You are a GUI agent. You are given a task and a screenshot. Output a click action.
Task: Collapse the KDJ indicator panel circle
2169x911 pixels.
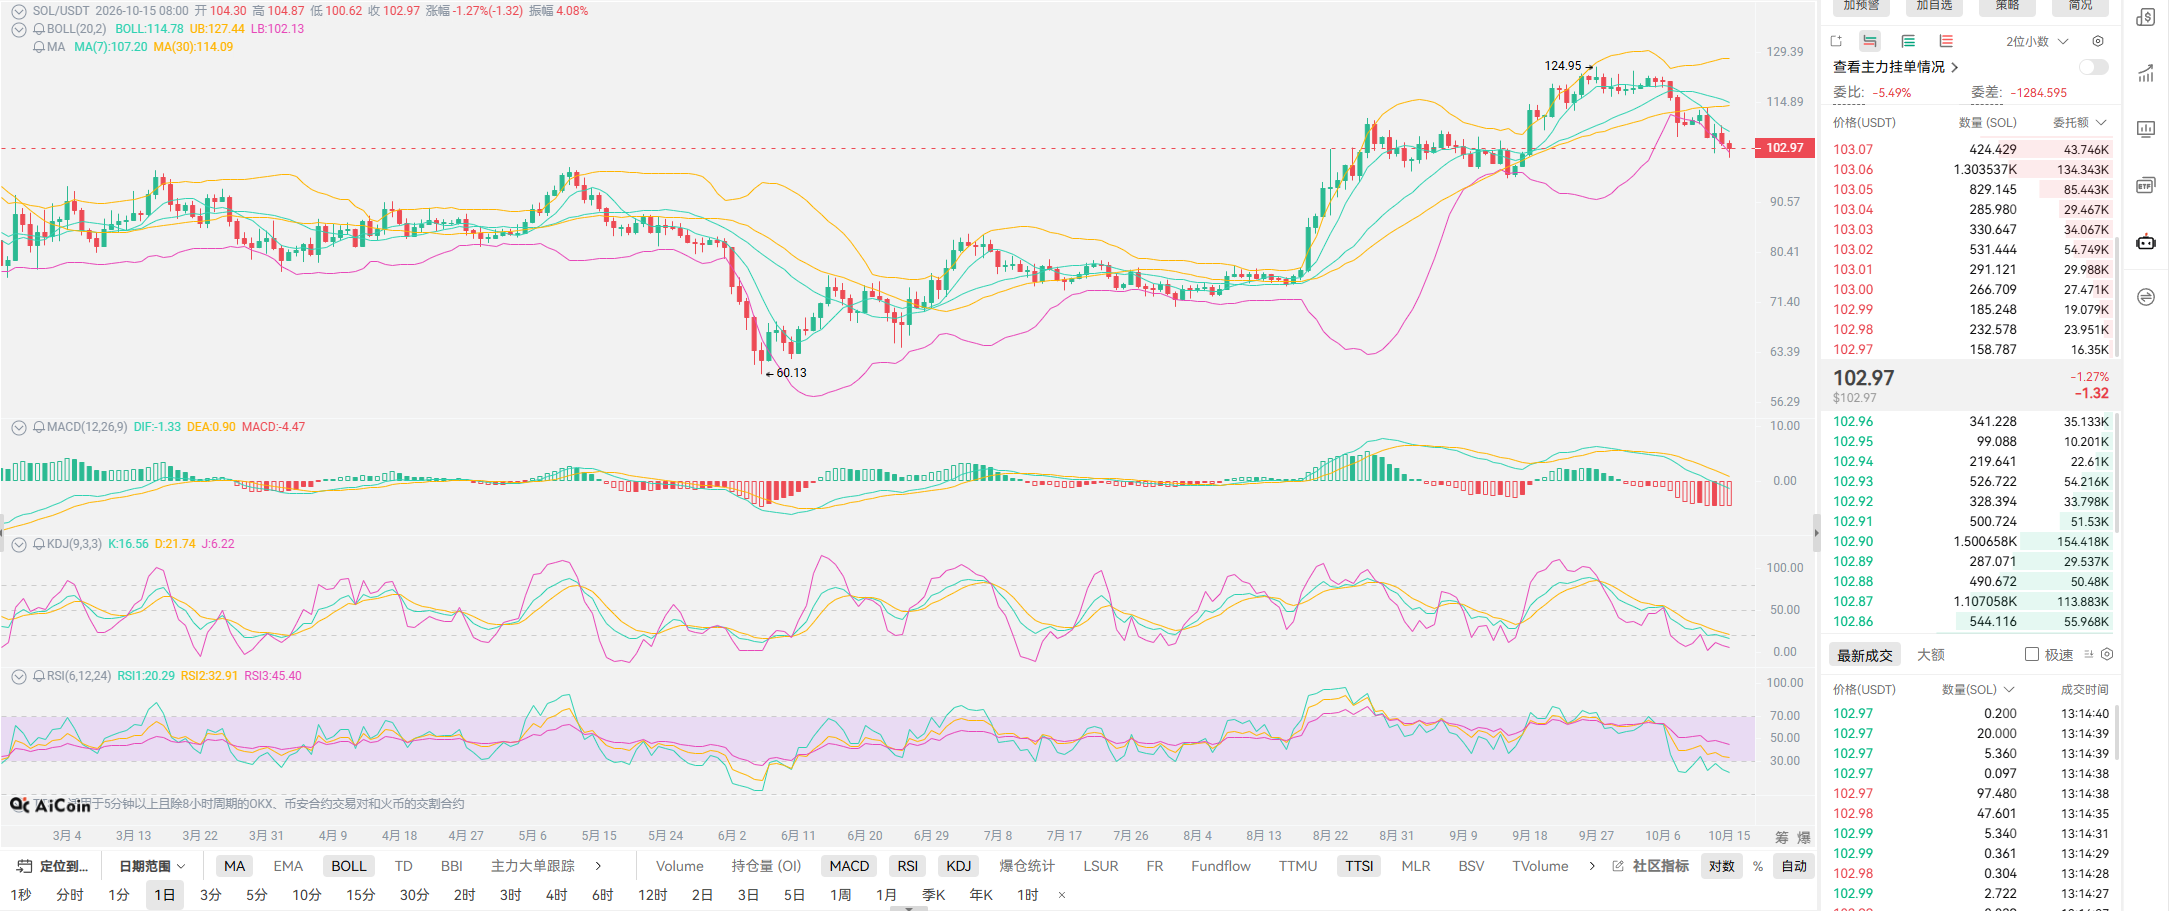(x=19, y=544)
